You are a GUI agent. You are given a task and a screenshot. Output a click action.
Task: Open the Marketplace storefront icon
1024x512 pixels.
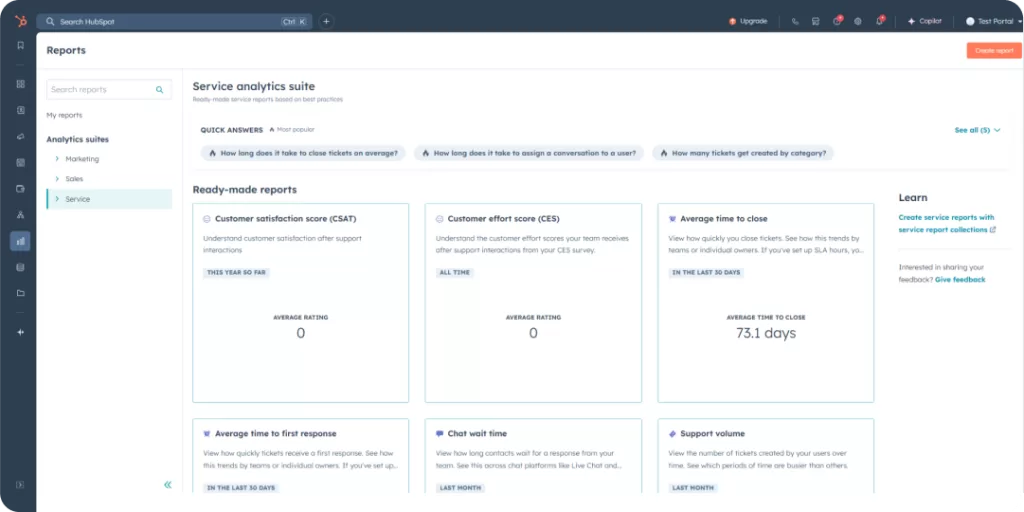(x=816, y=22)
